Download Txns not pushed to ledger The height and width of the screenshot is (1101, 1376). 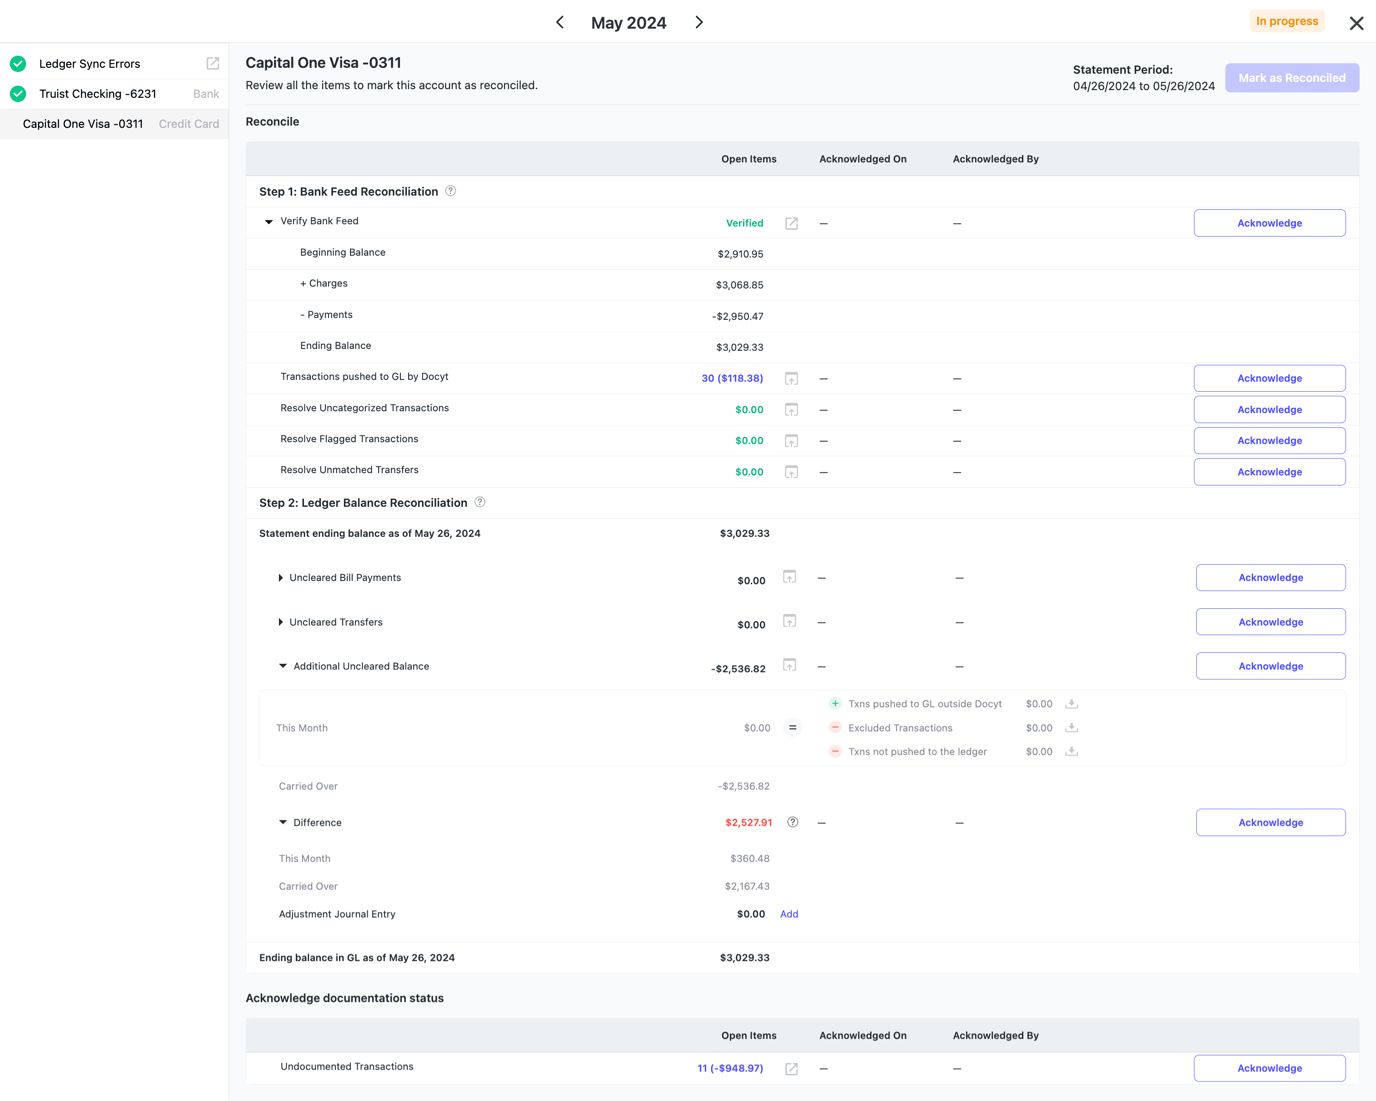[x=1071, y=752]
